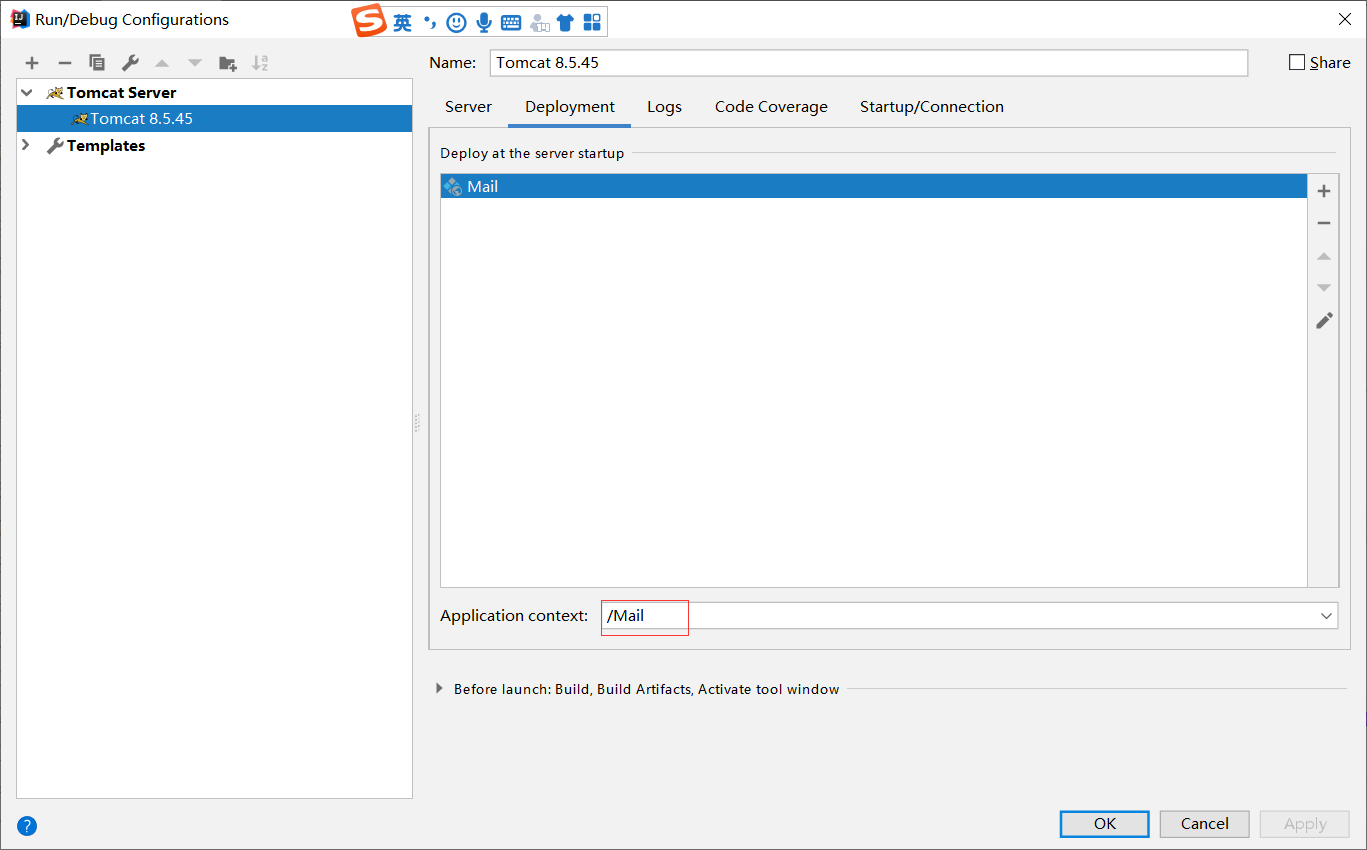Viewport: 1367px width, 850px height.
Task: Click the Templates tree label
Action: point(106,145)
